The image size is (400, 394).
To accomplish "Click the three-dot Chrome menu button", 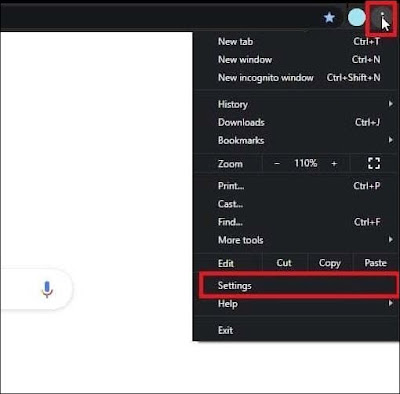I will 382,17.
